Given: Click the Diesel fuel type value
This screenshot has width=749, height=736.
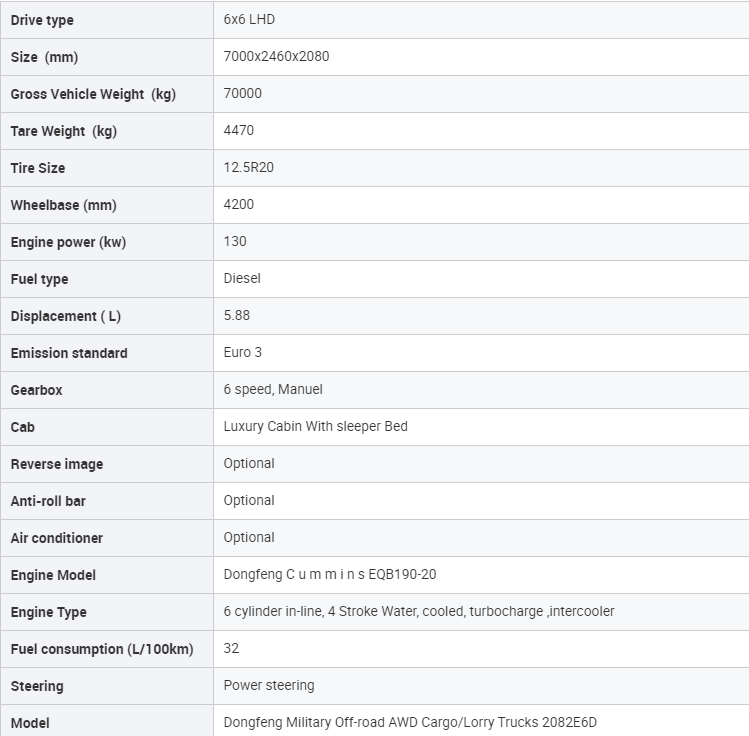Looking at the screenshot, I should [x=242, y=278].
